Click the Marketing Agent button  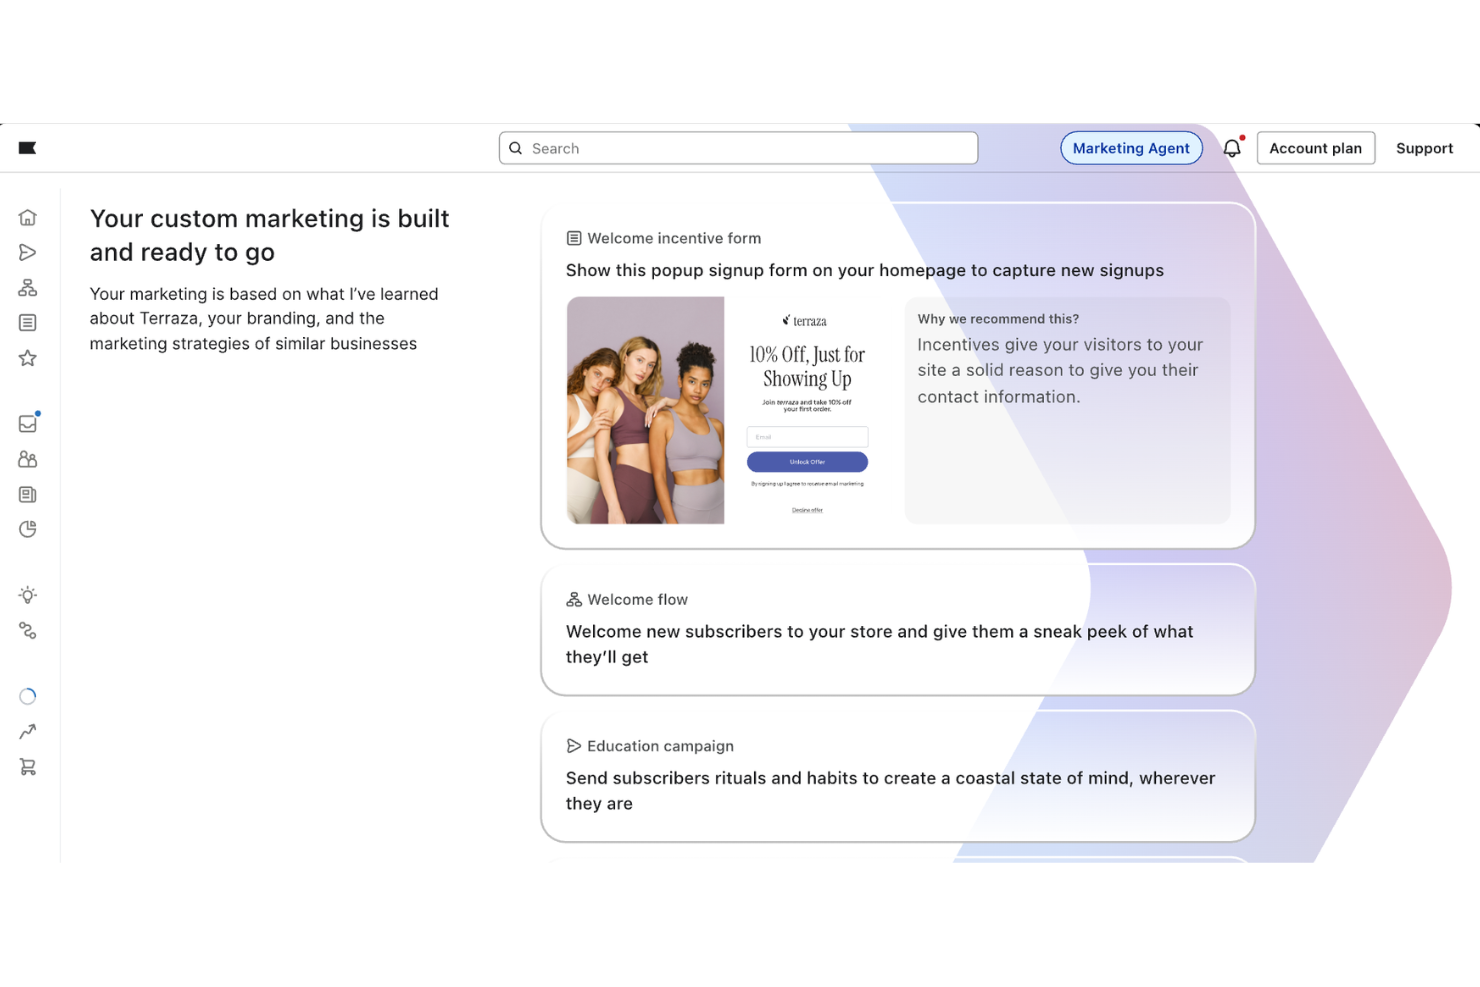point(1131,147)
